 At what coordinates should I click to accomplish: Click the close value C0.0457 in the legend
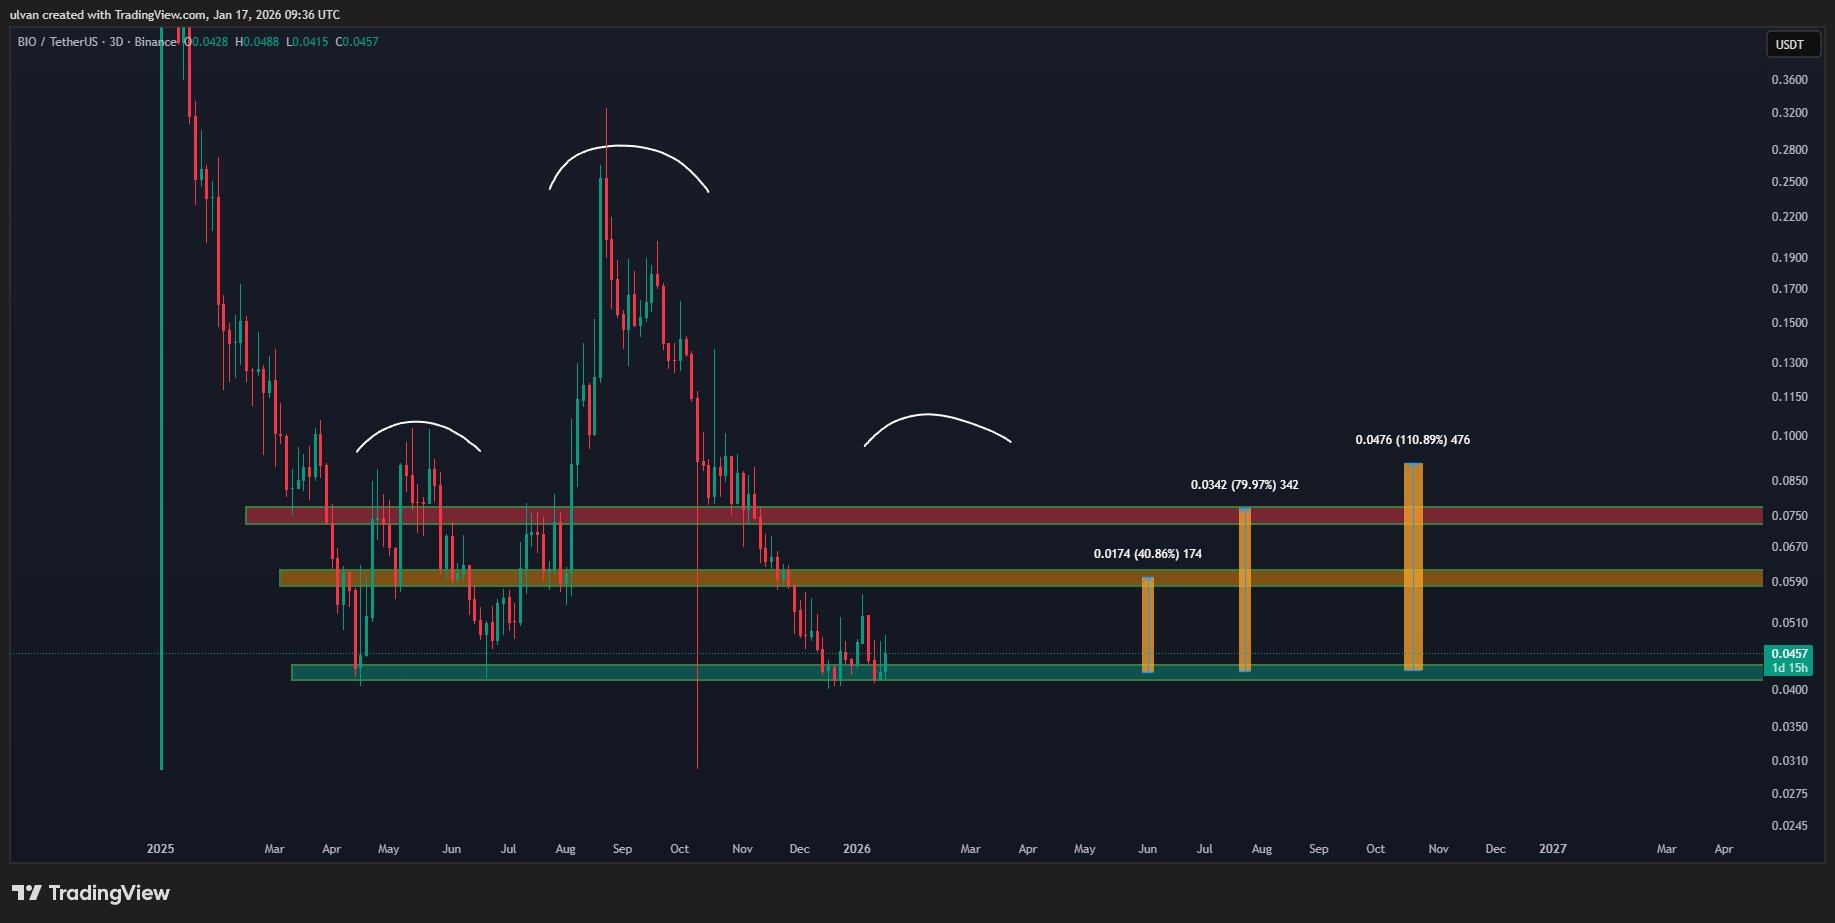357,42
